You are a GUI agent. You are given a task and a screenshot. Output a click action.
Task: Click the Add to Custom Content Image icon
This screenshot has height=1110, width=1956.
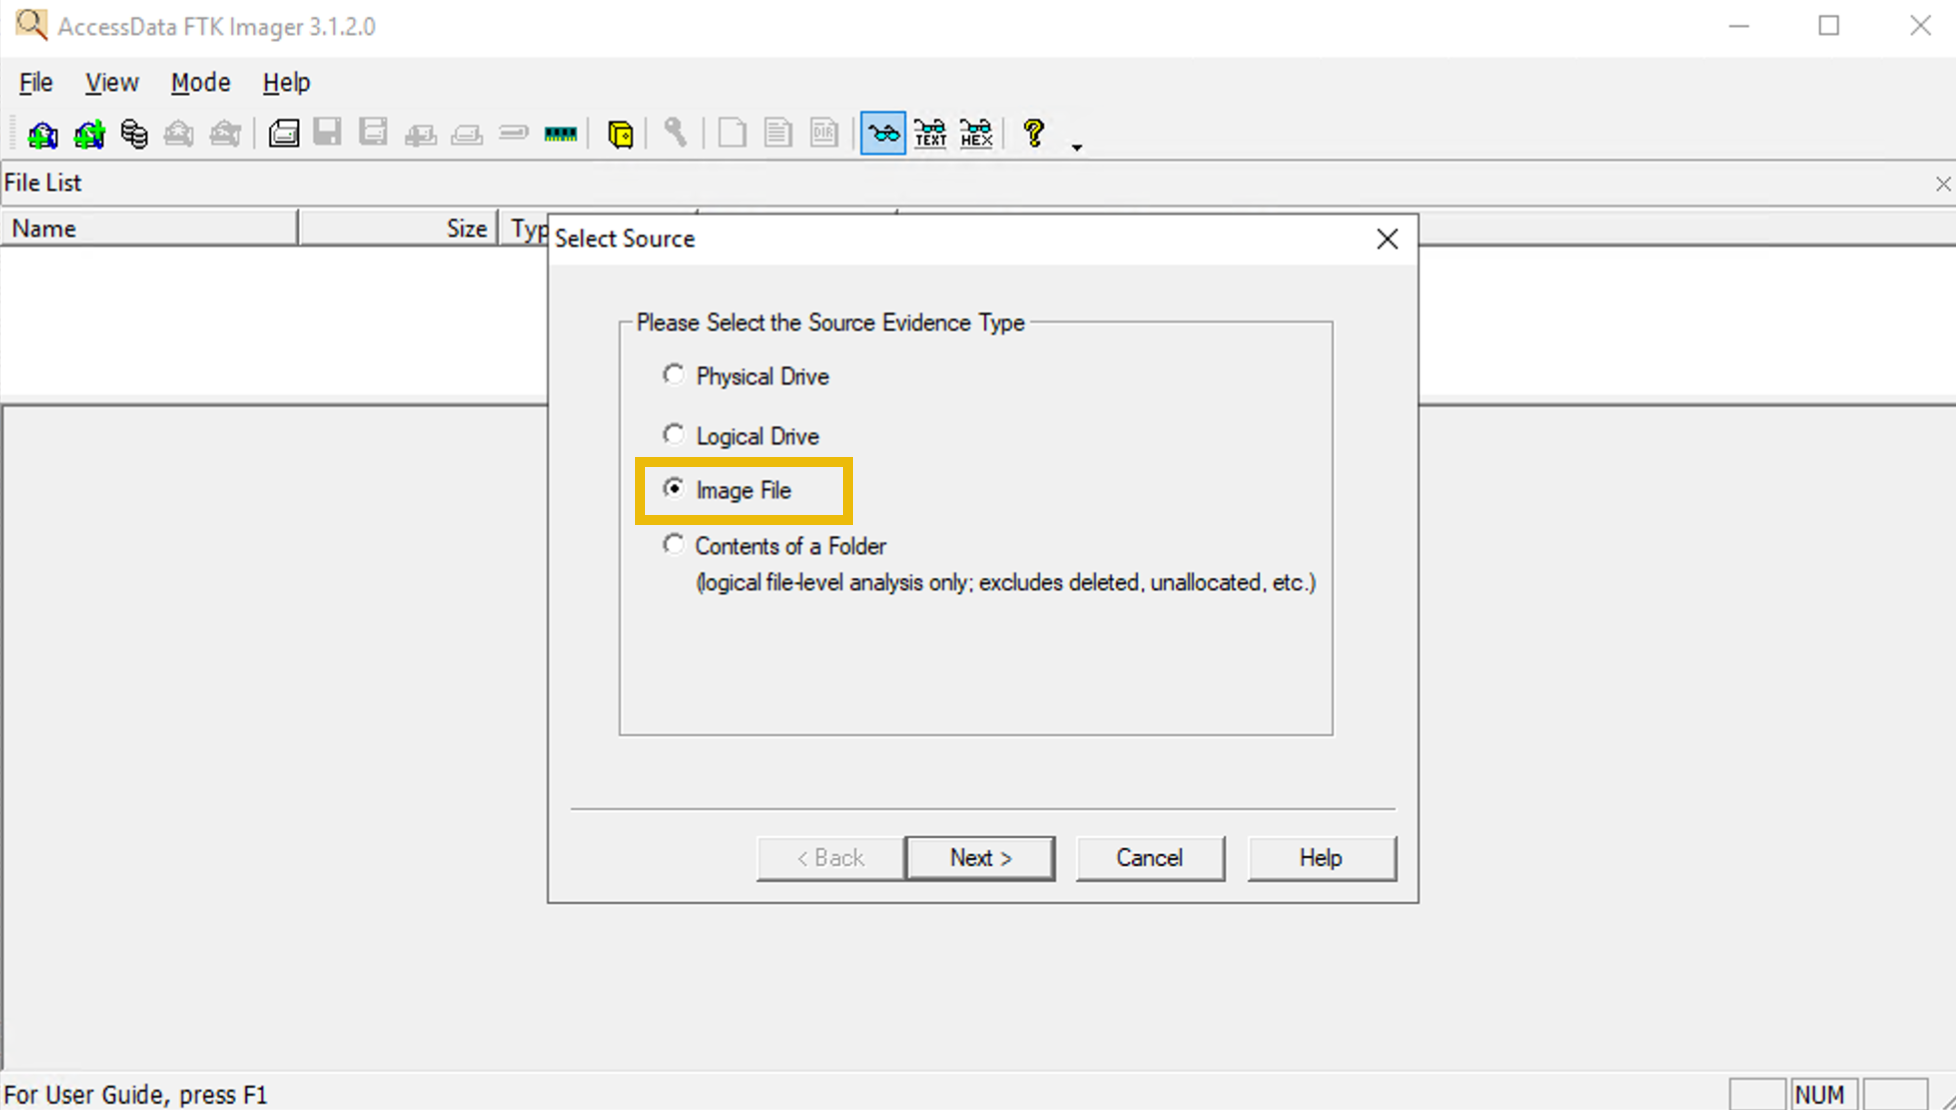(x=420, y=134)
